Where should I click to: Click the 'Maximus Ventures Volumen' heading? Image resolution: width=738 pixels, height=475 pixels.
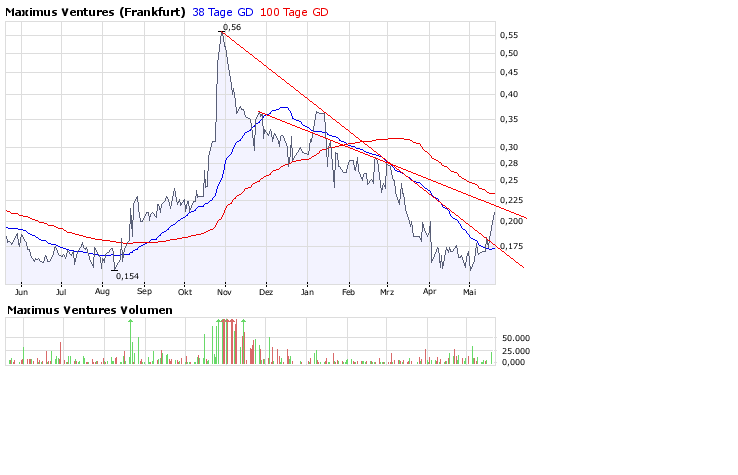(89, 310)
